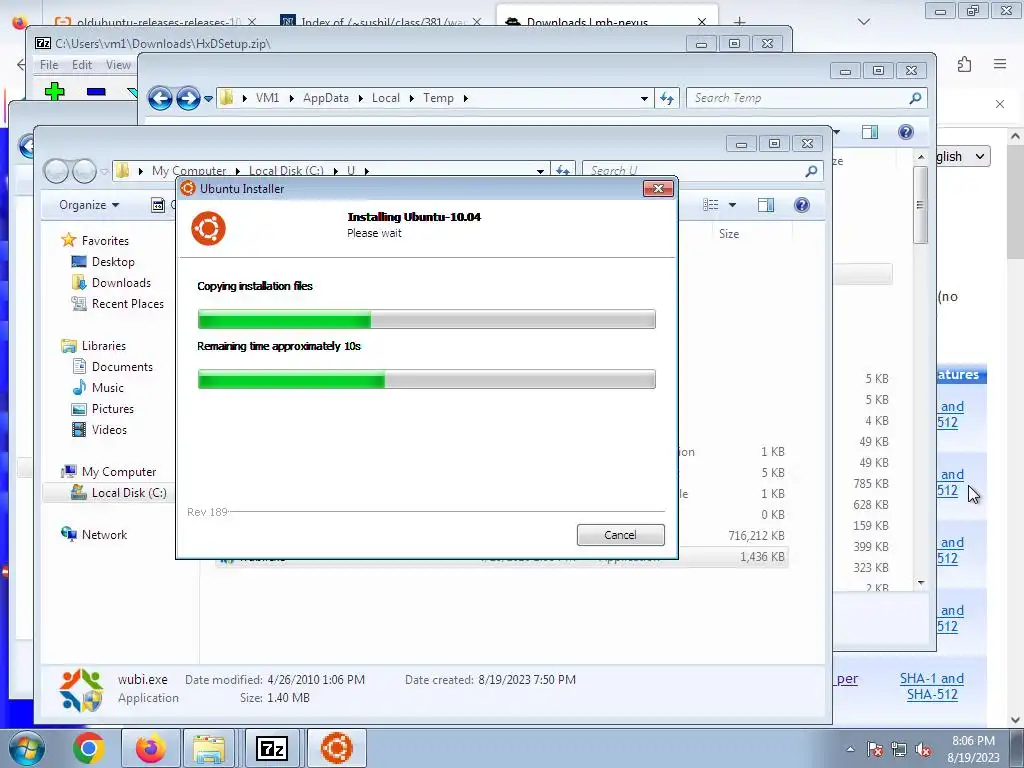Screen dimensions: 1024x768
Task: Show hidden tray icons arrow
Action: coord(850,749)
